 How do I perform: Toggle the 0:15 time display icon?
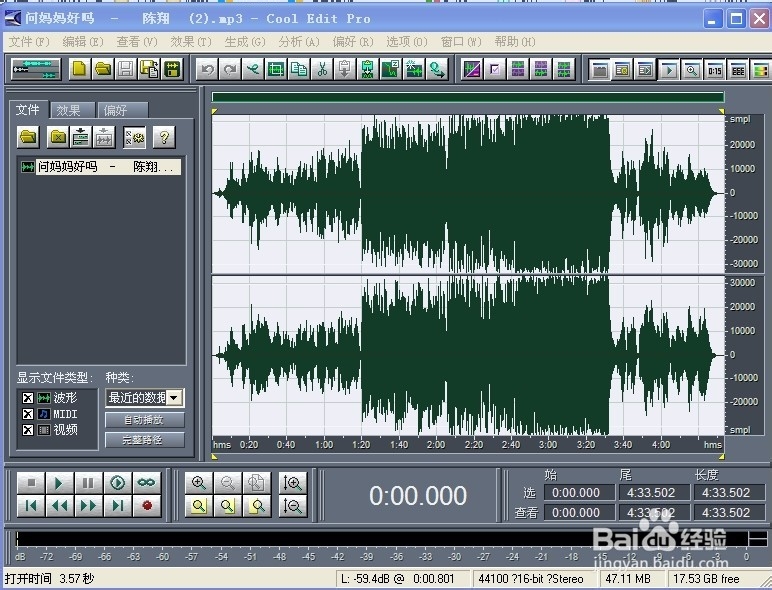[715, 70]
